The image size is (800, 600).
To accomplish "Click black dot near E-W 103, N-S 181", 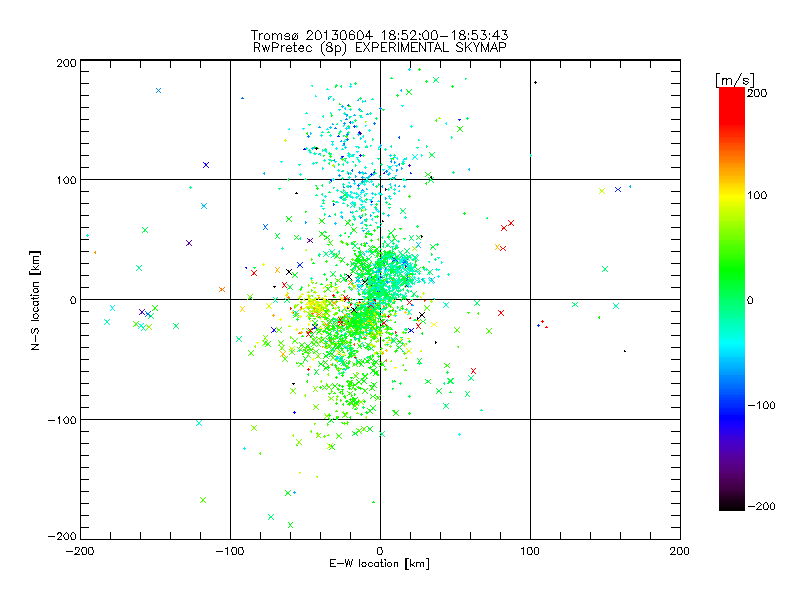I will [535, 83].
